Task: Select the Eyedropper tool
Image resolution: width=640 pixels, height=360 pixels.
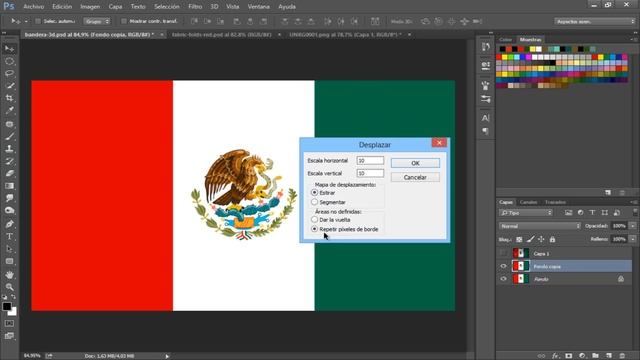Action: 9,110
